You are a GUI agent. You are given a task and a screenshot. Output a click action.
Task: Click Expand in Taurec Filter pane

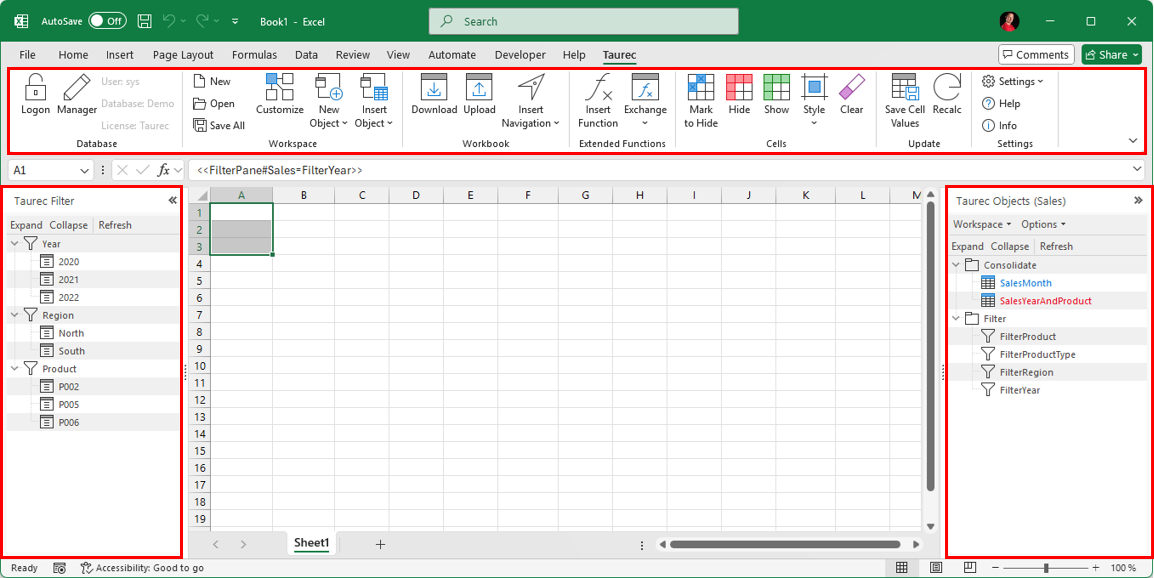tap(26, 225)
